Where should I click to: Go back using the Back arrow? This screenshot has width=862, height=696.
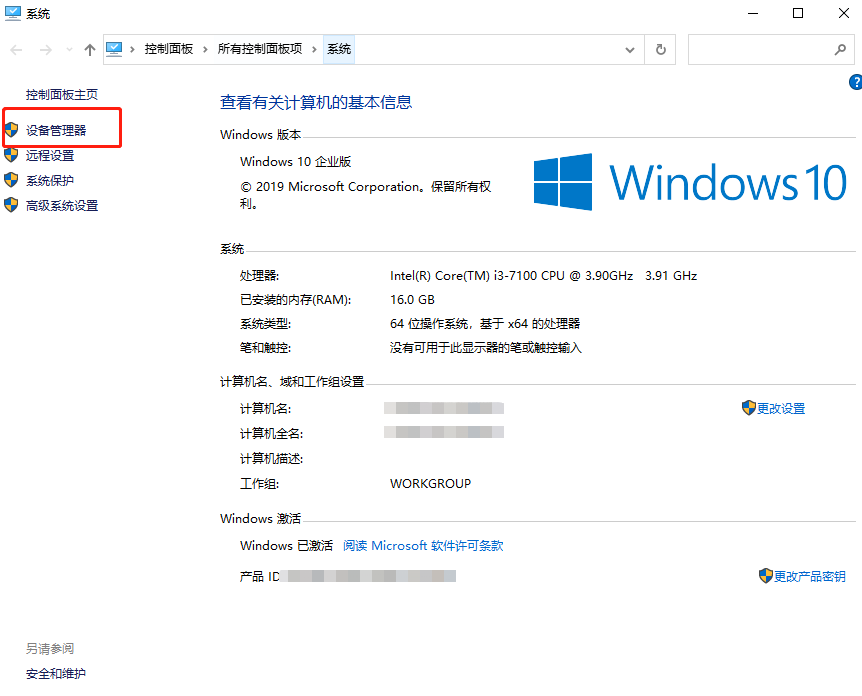coord(16,50)
